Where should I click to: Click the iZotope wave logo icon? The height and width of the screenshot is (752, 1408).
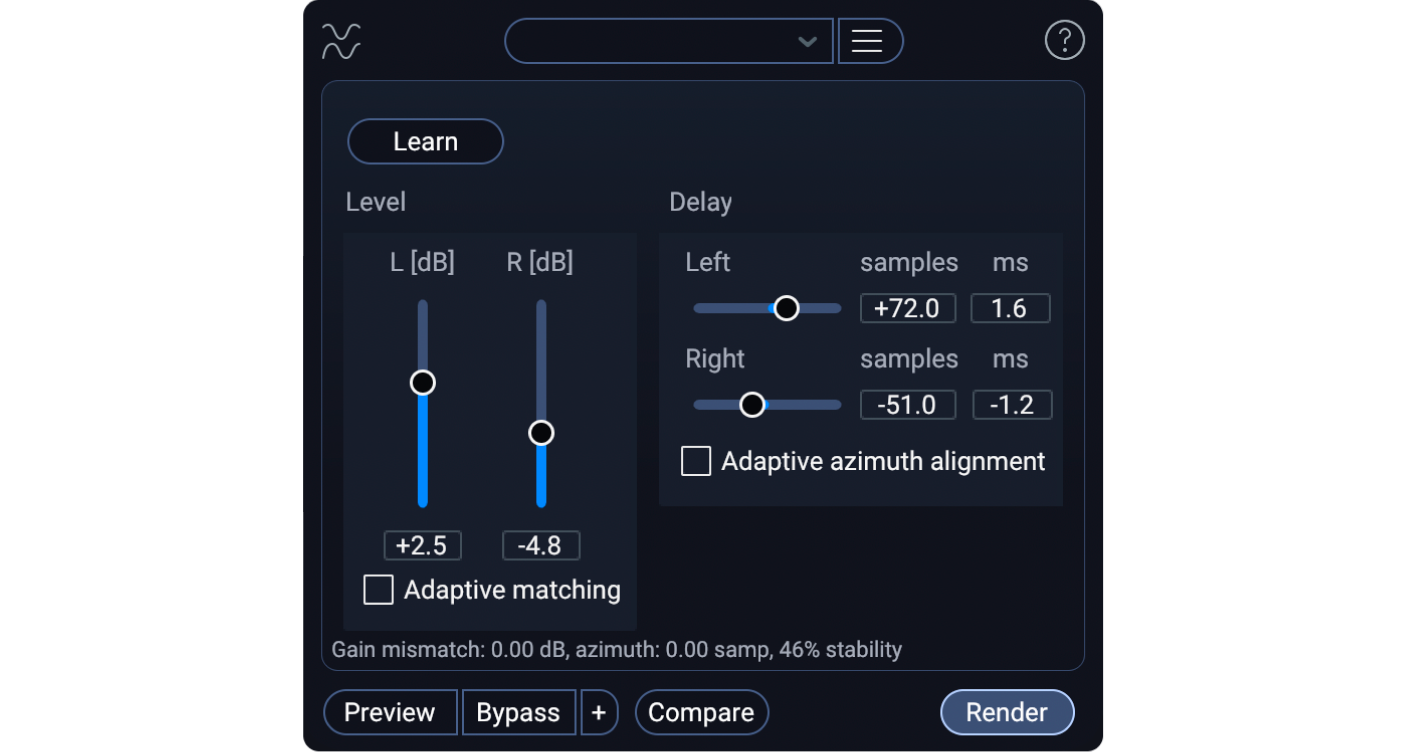tap(340, 41)
